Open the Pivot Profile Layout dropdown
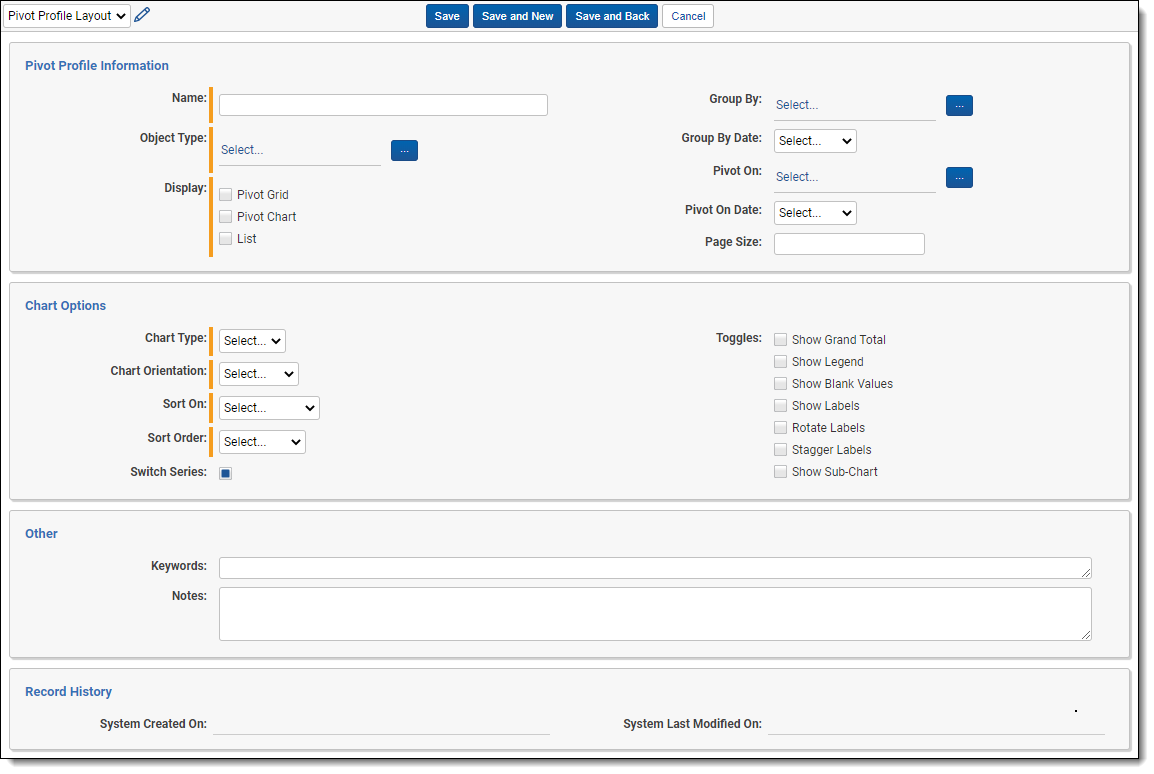This screenshot has height=774, width=1154. 67,16
